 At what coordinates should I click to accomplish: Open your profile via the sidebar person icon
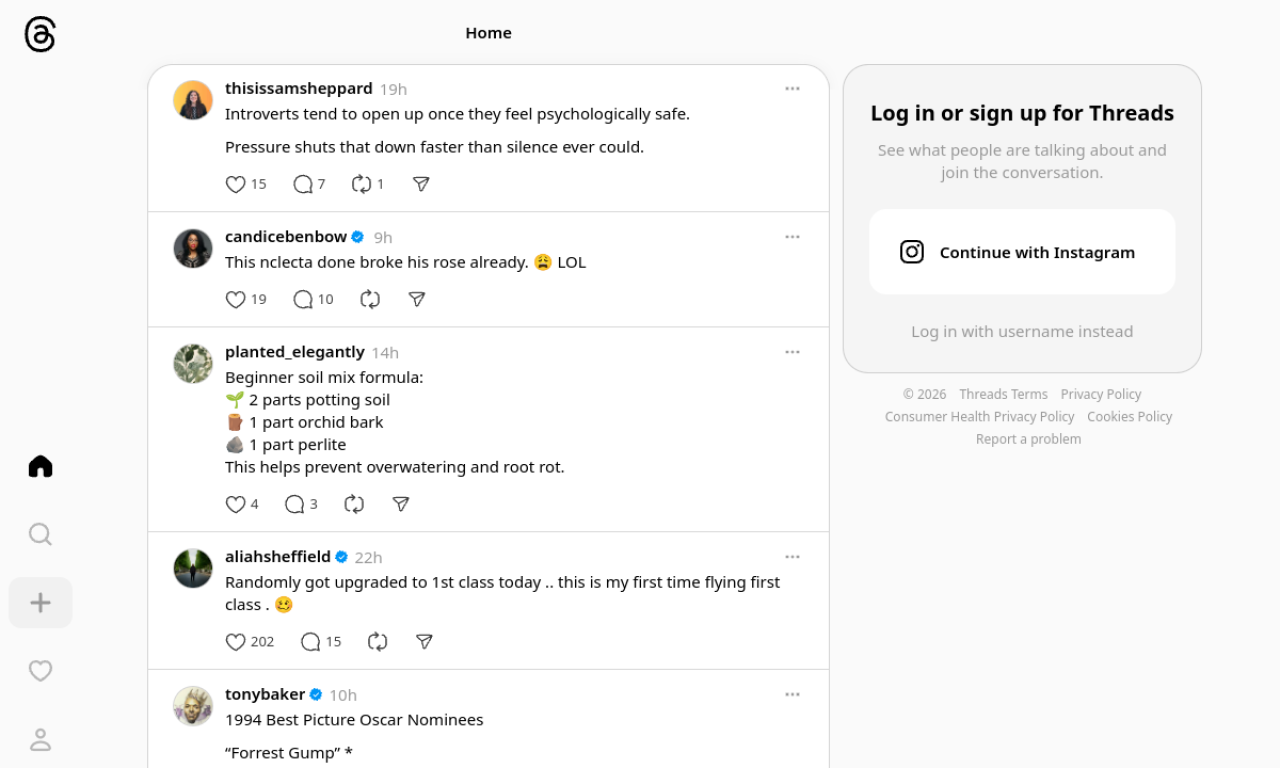40,738
